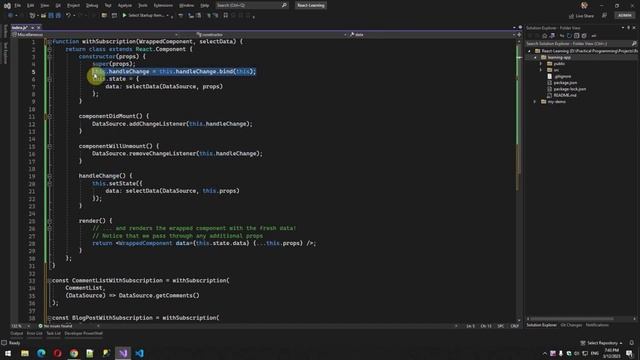Toggle auto-hide pin on Solution Explorer panel

point(629,28)
